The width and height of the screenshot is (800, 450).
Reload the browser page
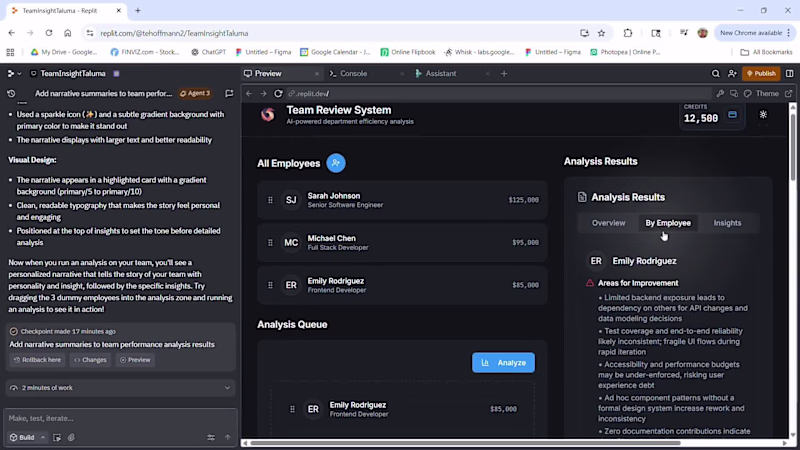point(48,33)
